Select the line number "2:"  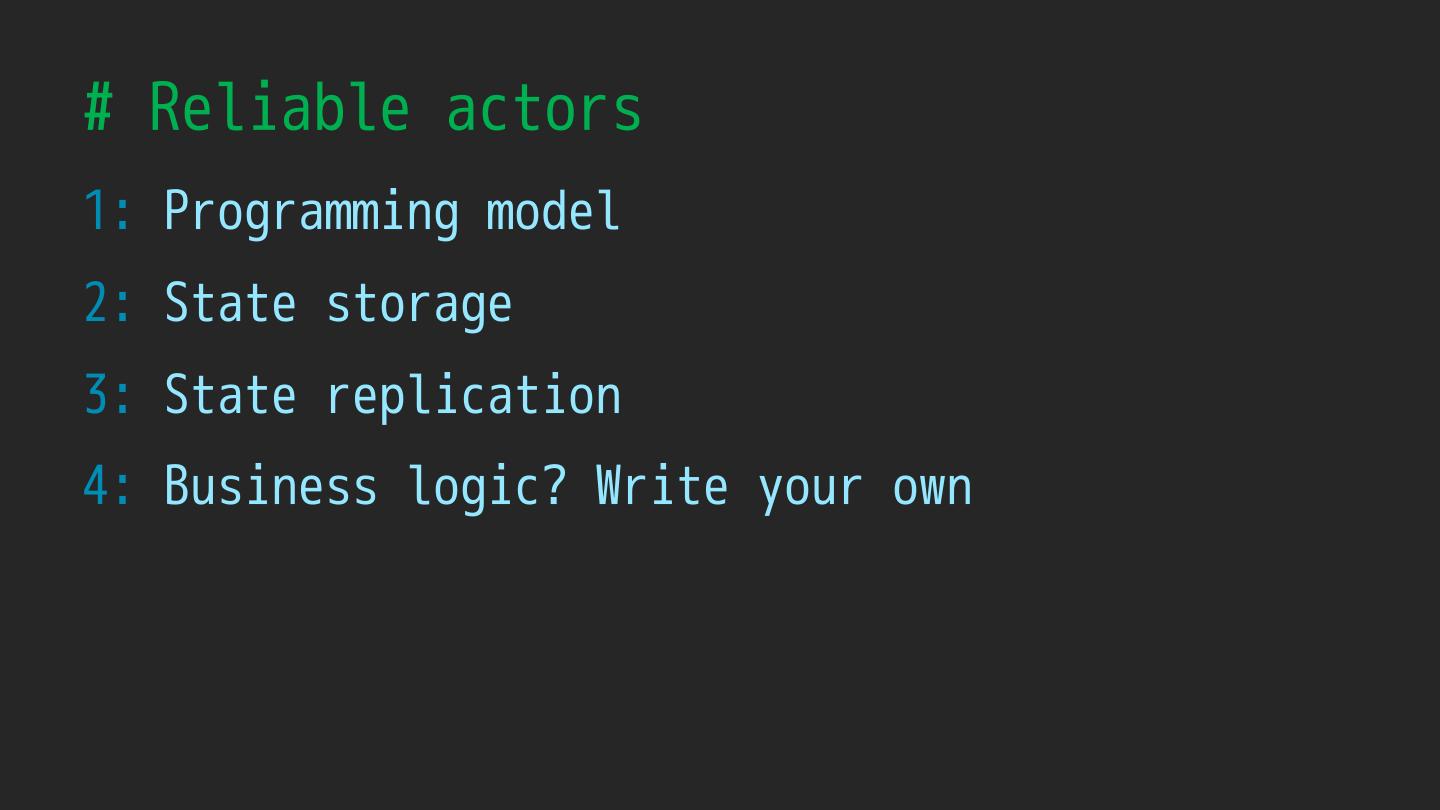click(x=108, y=303)
